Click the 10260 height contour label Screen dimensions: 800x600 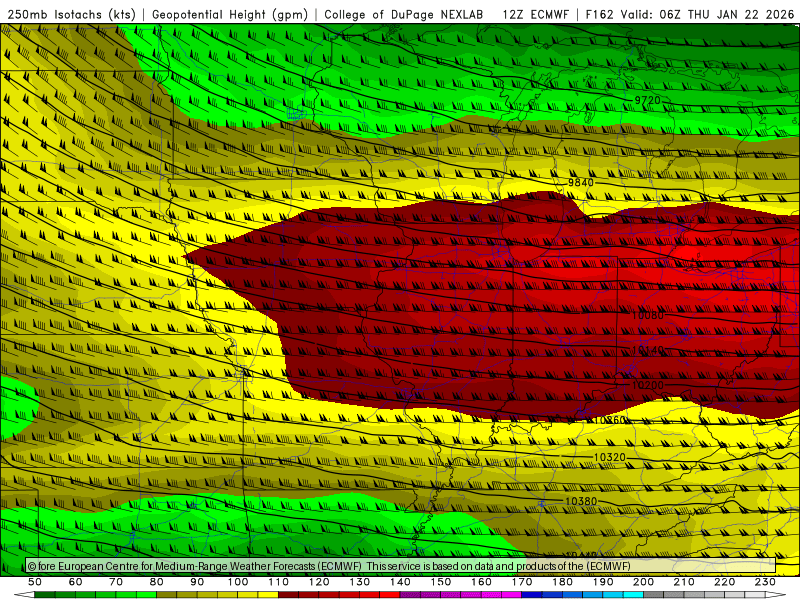(x=610, y=420)
